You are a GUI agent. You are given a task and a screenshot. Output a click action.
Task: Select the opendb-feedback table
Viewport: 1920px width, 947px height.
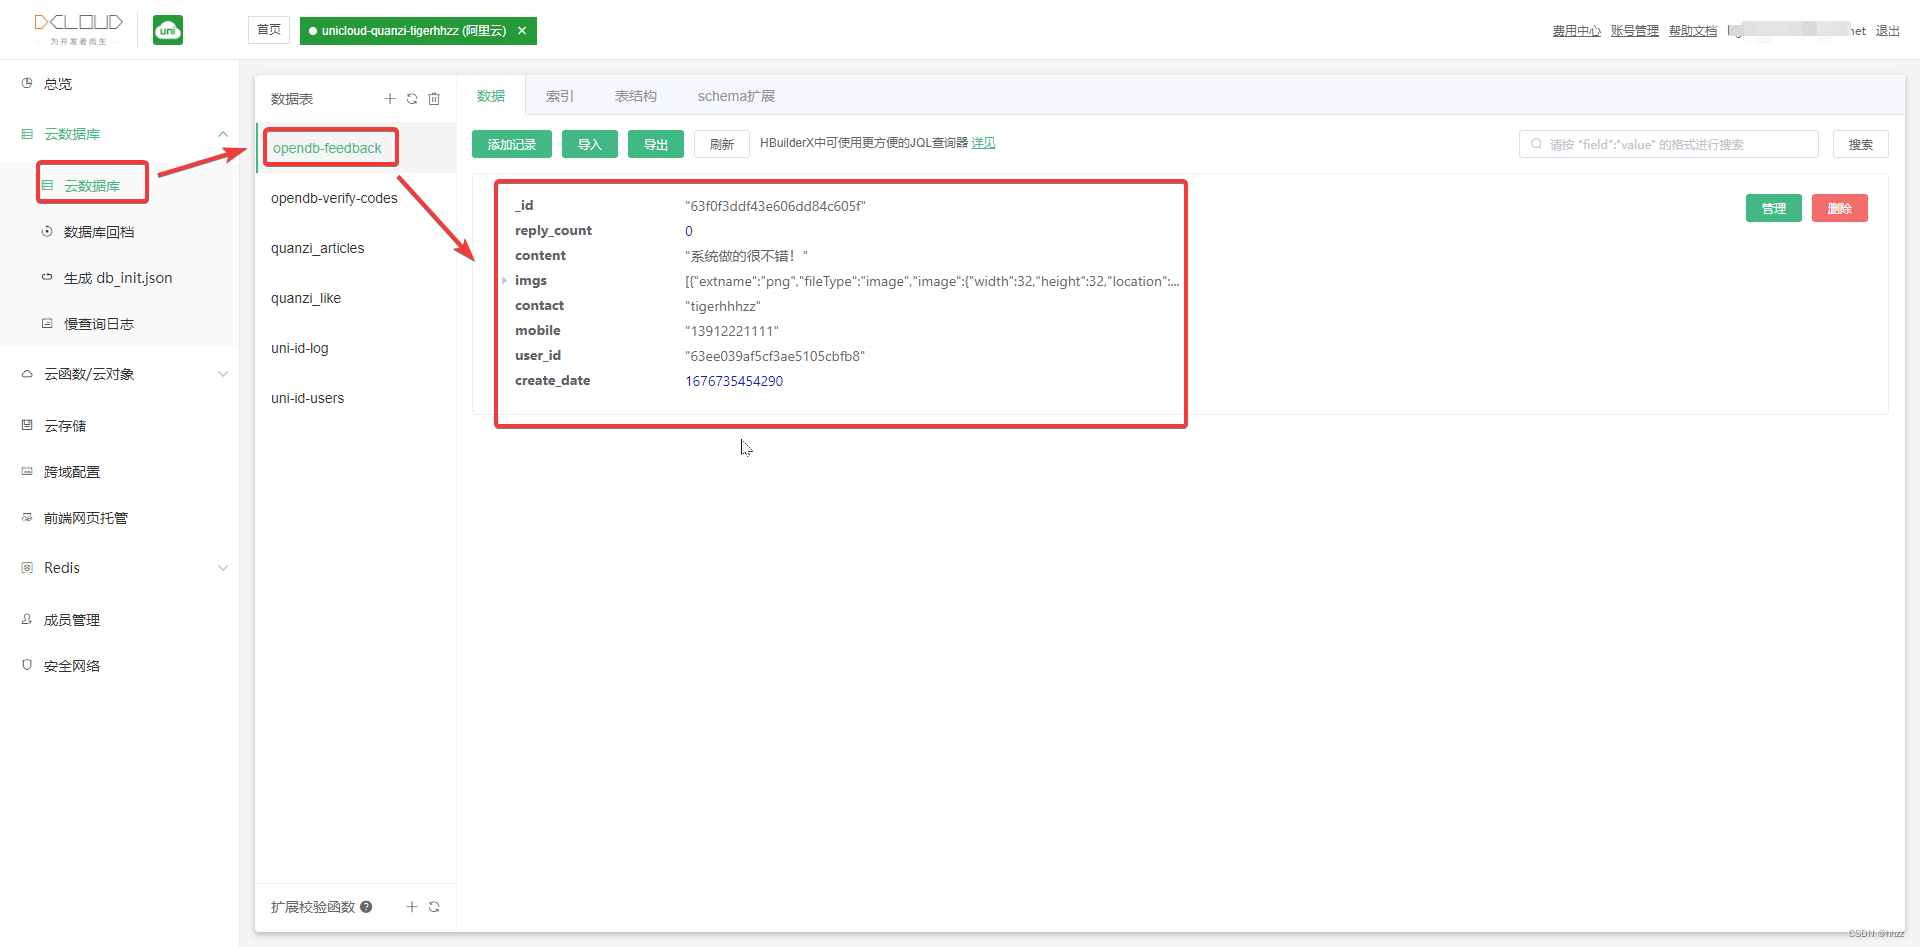point(356,148)
